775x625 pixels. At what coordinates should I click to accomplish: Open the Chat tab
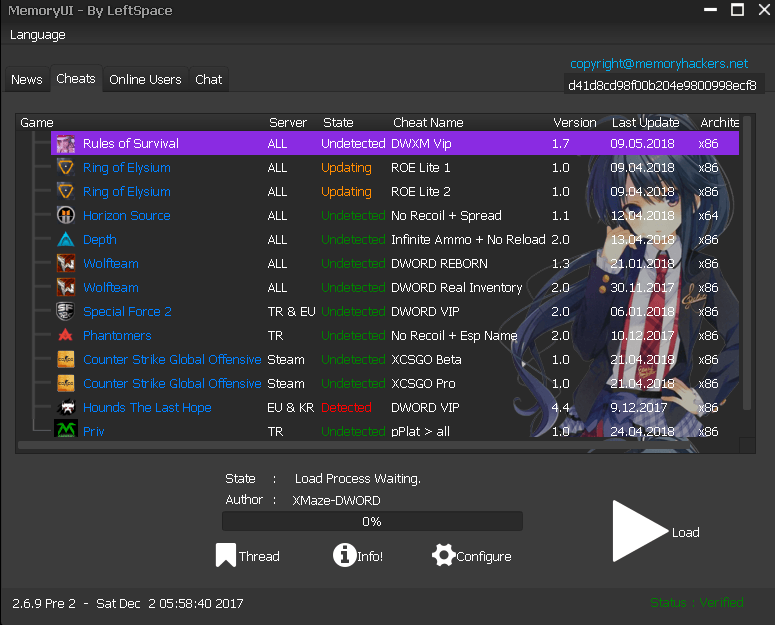tap(209, 80)
